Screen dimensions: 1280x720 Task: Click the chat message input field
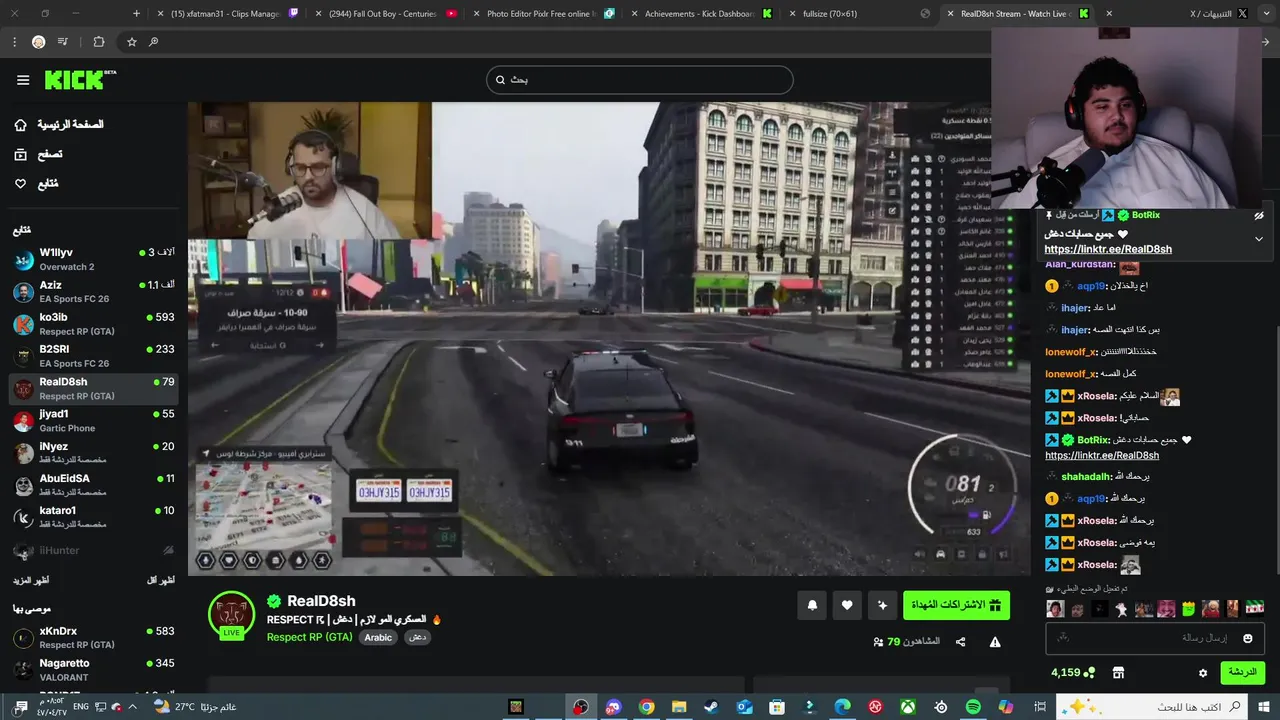point(1155,638)
